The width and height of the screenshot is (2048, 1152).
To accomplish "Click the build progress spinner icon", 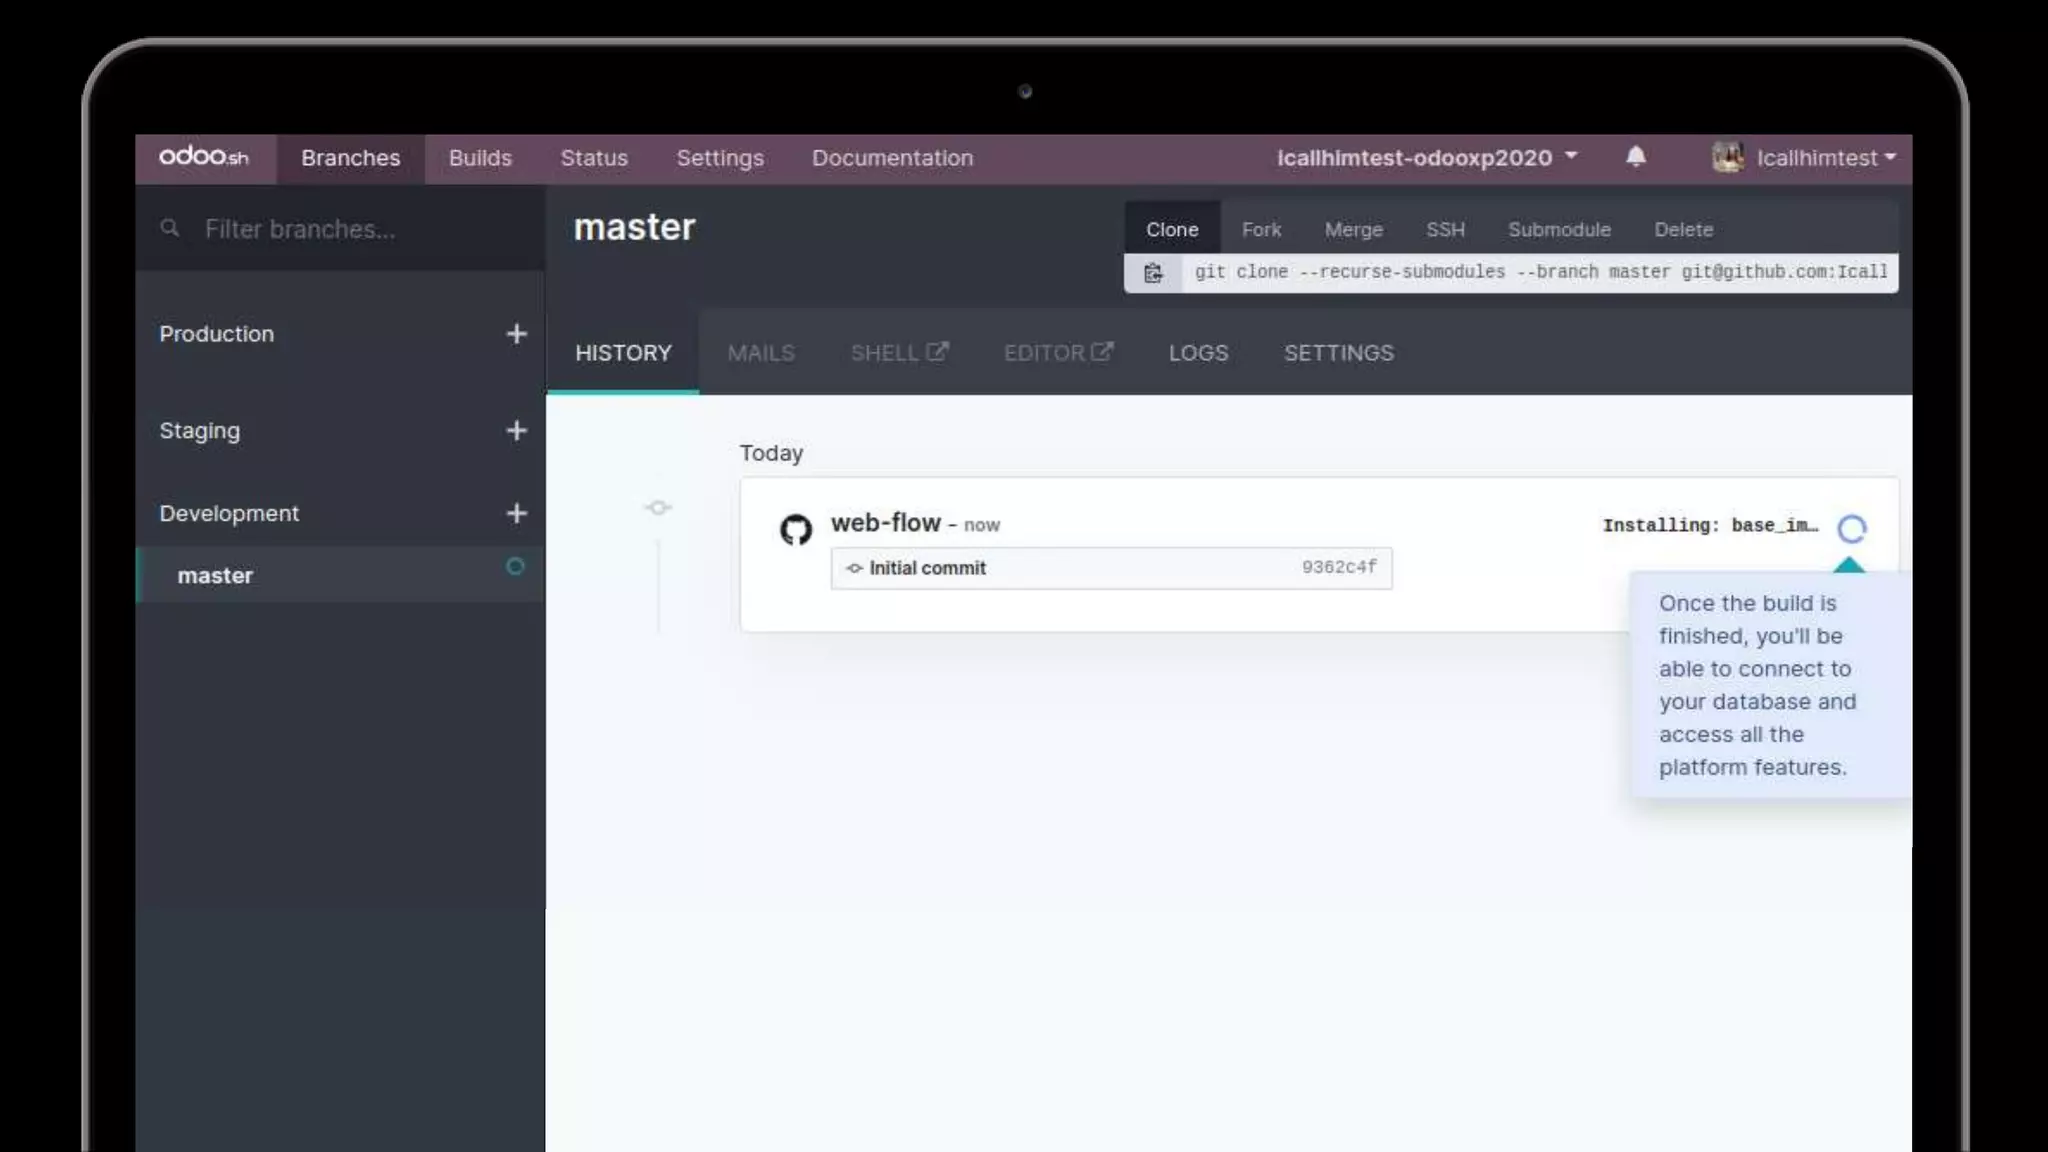I will [1851, 528].
